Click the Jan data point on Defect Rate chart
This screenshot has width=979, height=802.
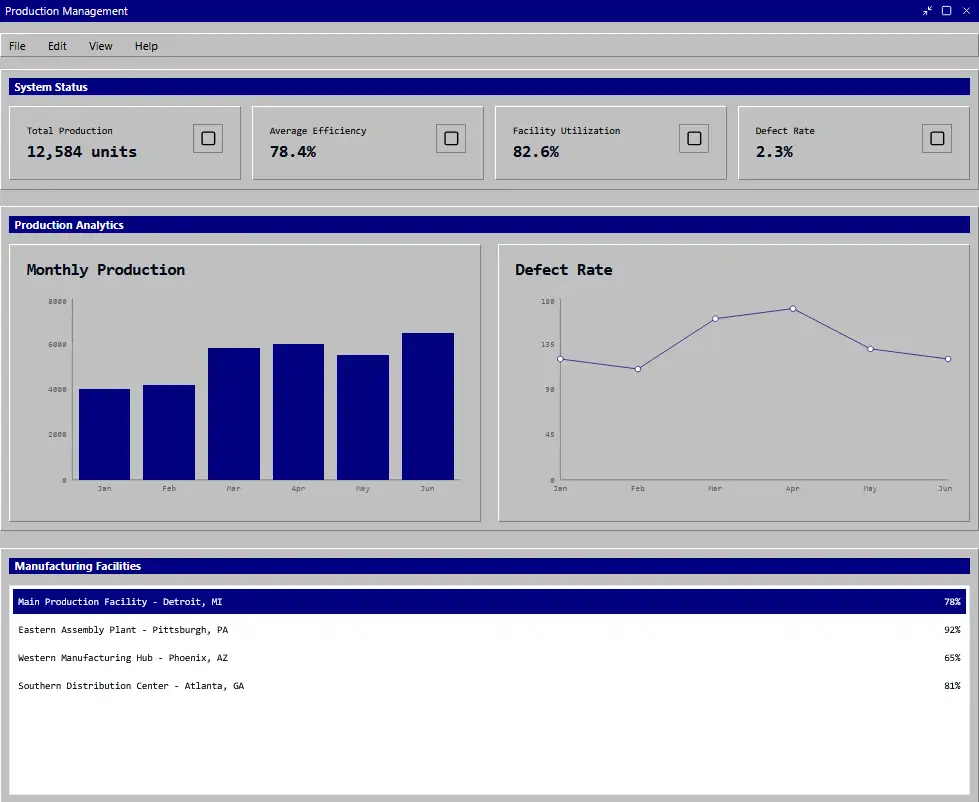coord(560,359)
